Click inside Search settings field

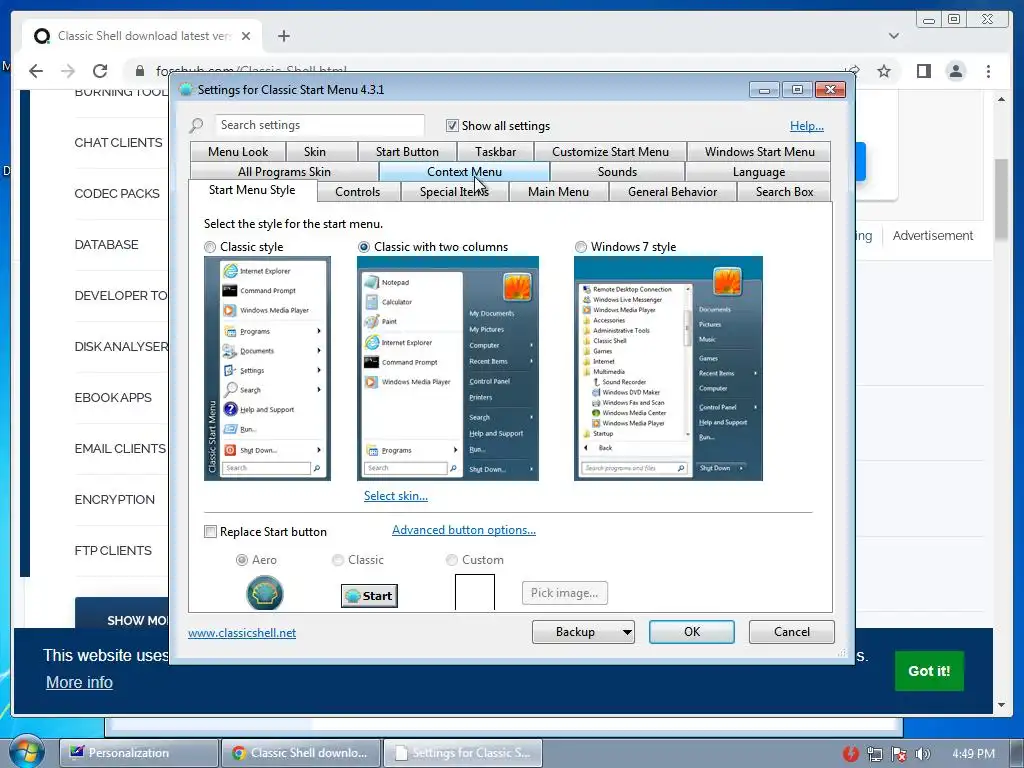click(x=319, y=125)
